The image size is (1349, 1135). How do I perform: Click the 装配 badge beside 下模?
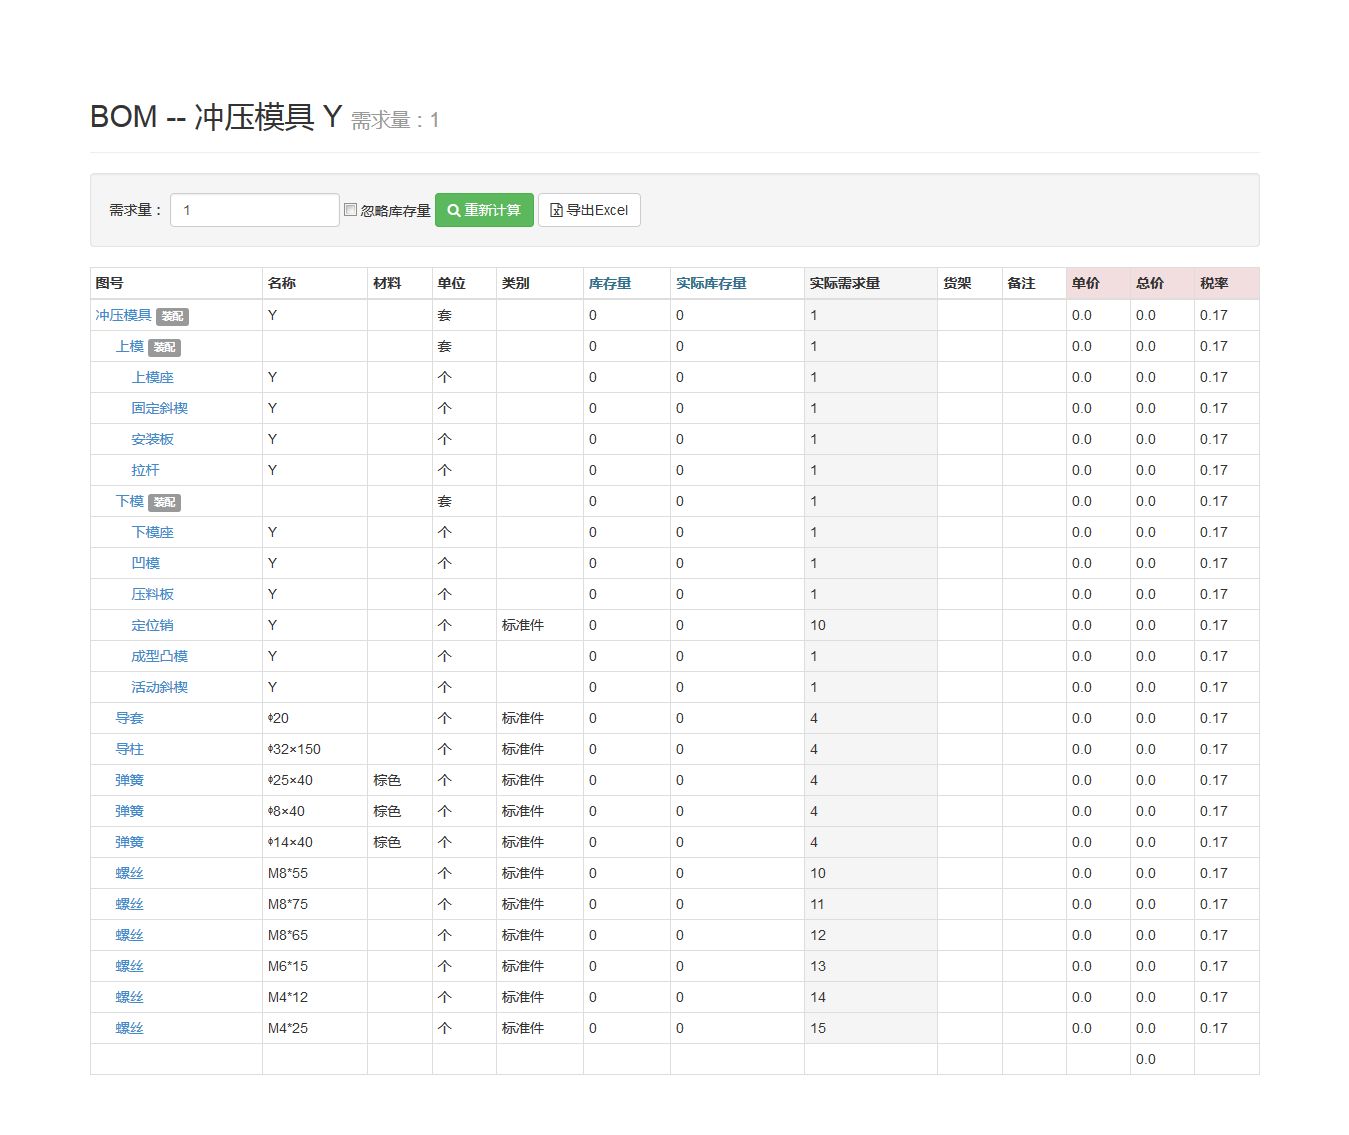point(163,502)
